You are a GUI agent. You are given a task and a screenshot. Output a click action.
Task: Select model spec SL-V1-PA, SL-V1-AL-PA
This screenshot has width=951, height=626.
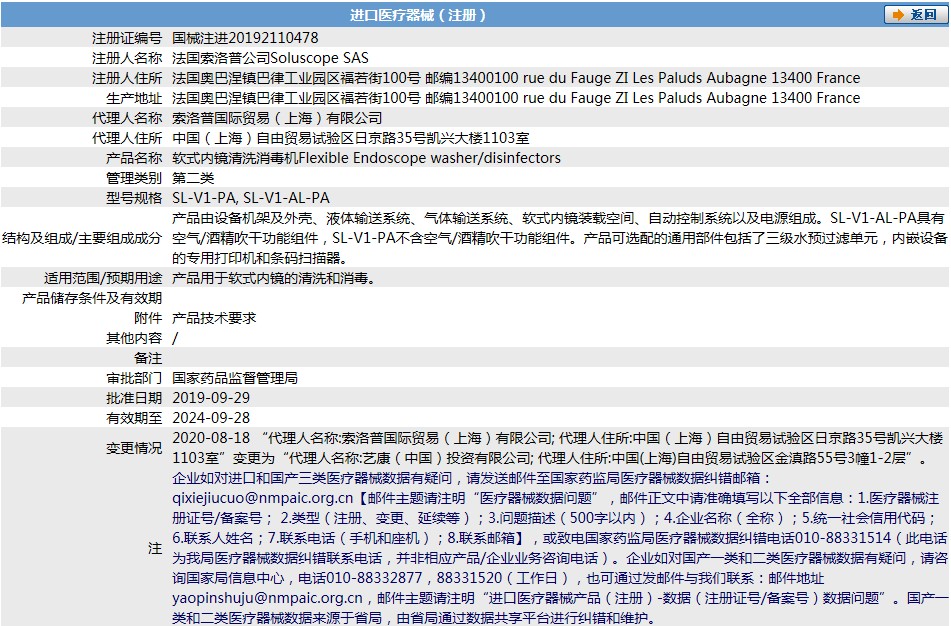tap(250, 198)
